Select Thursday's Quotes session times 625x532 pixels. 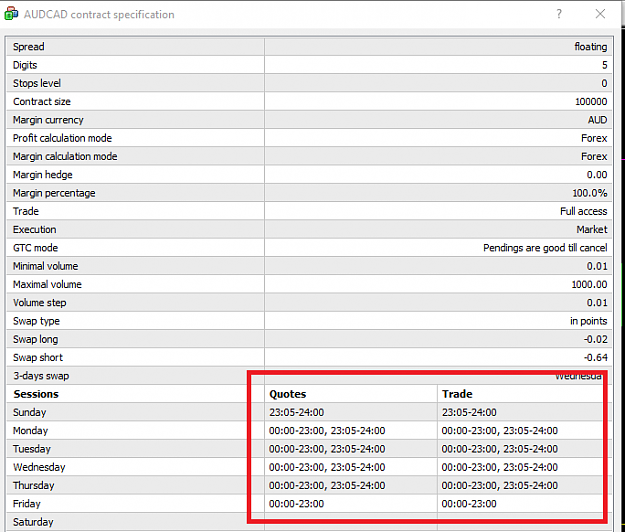click(x=327, y=486)
